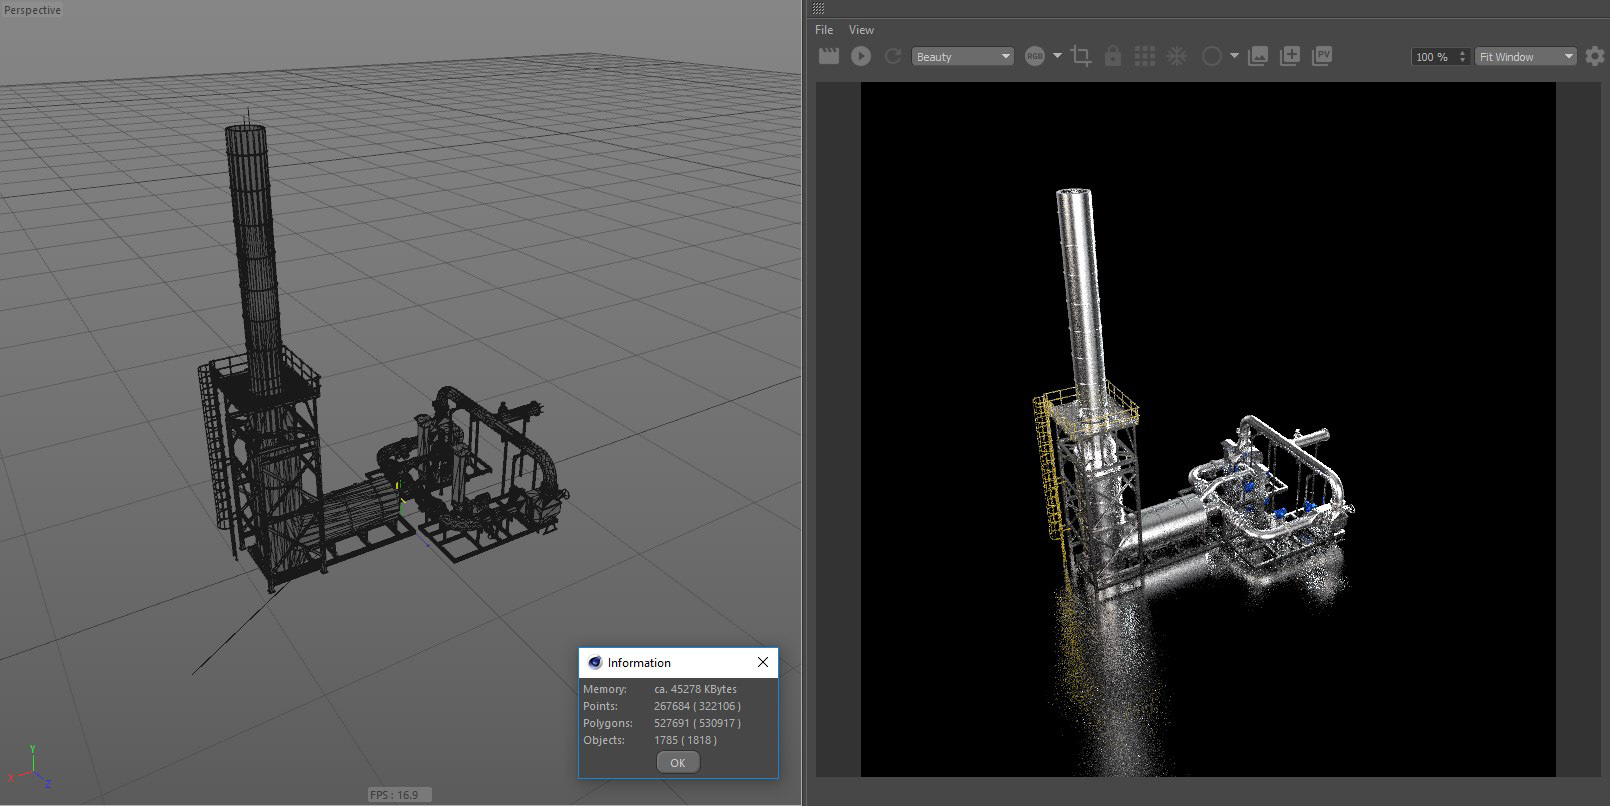Expand the arrow next to the RGB icon

point(1057,56)
